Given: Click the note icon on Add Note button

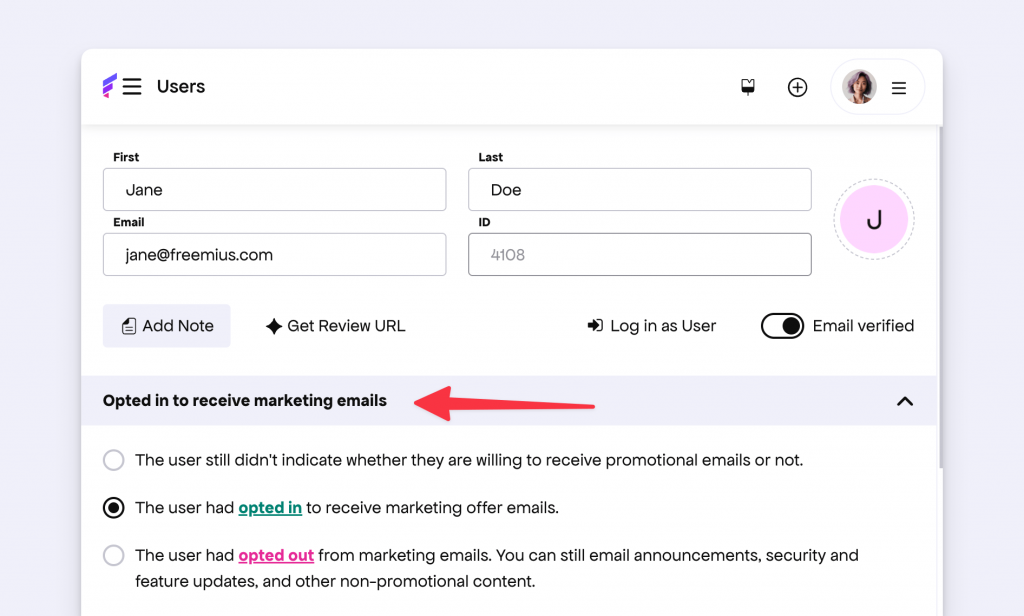Looking at the screenshot, I should tap(129, 325).
